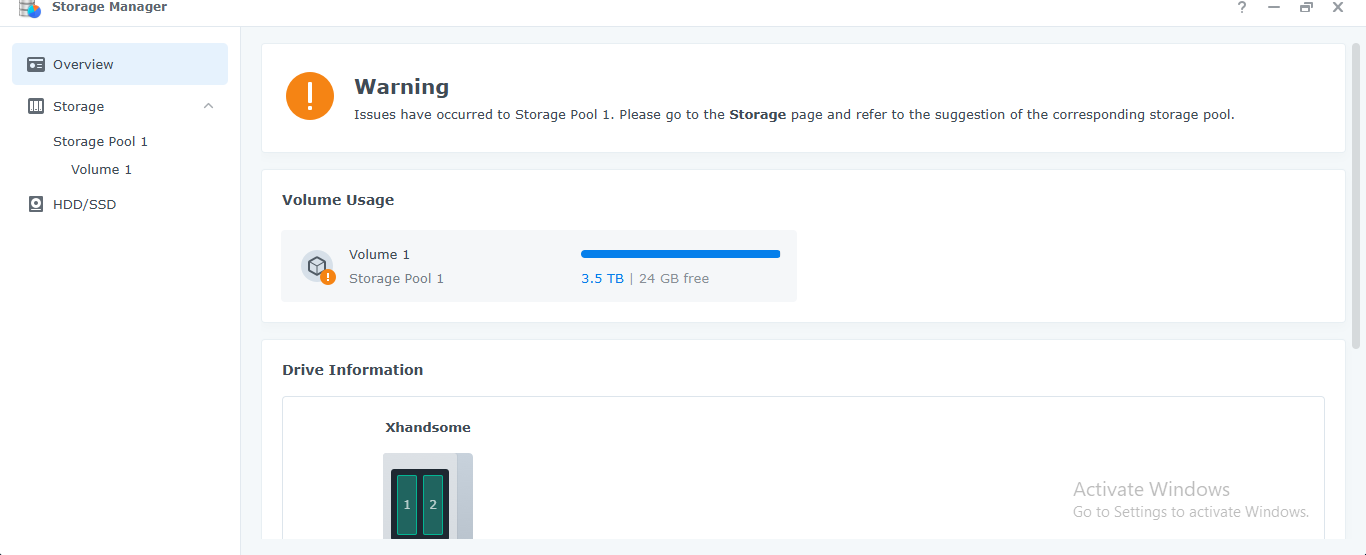Image resolution: width=1366 pixels, height=555 pixels.
Task: Collapse the Storage section chevron
Action: point(208,106)
